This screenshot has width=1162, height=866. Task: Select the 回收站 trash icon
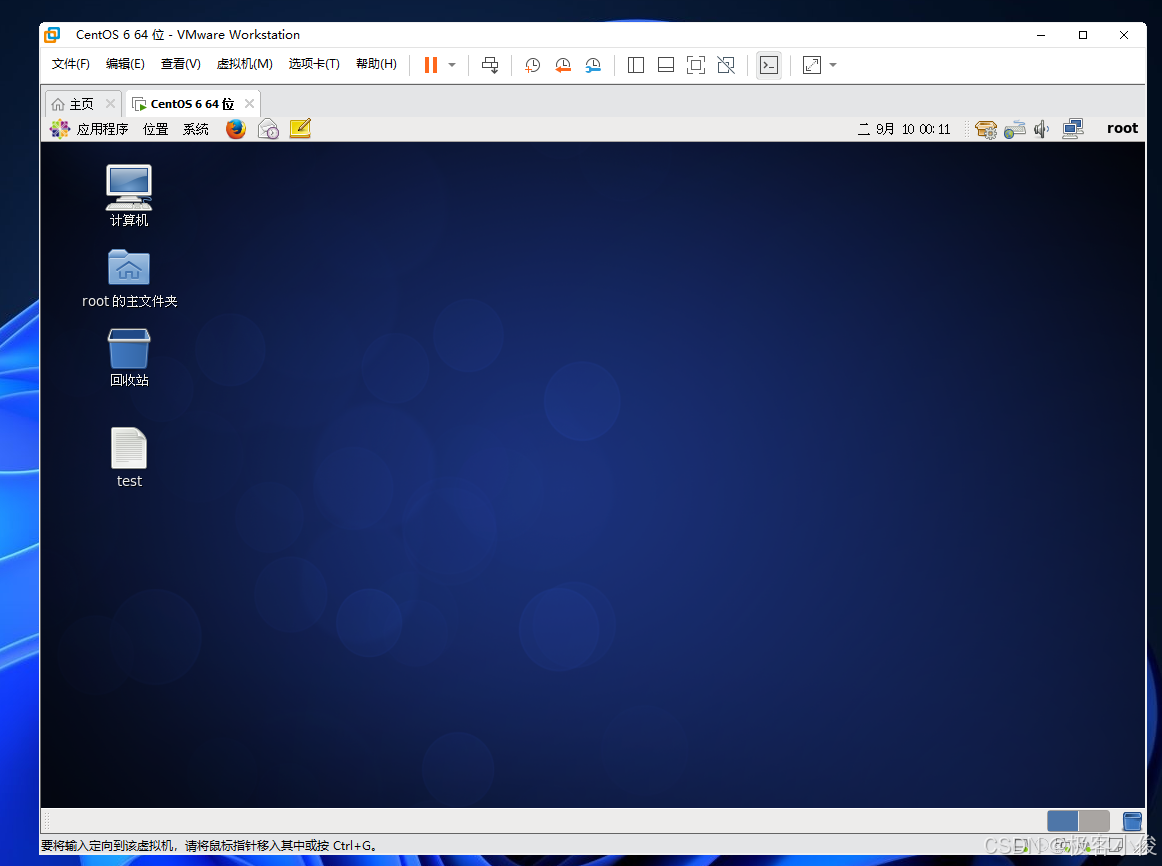pyautogui.click(x=129, y=358)
